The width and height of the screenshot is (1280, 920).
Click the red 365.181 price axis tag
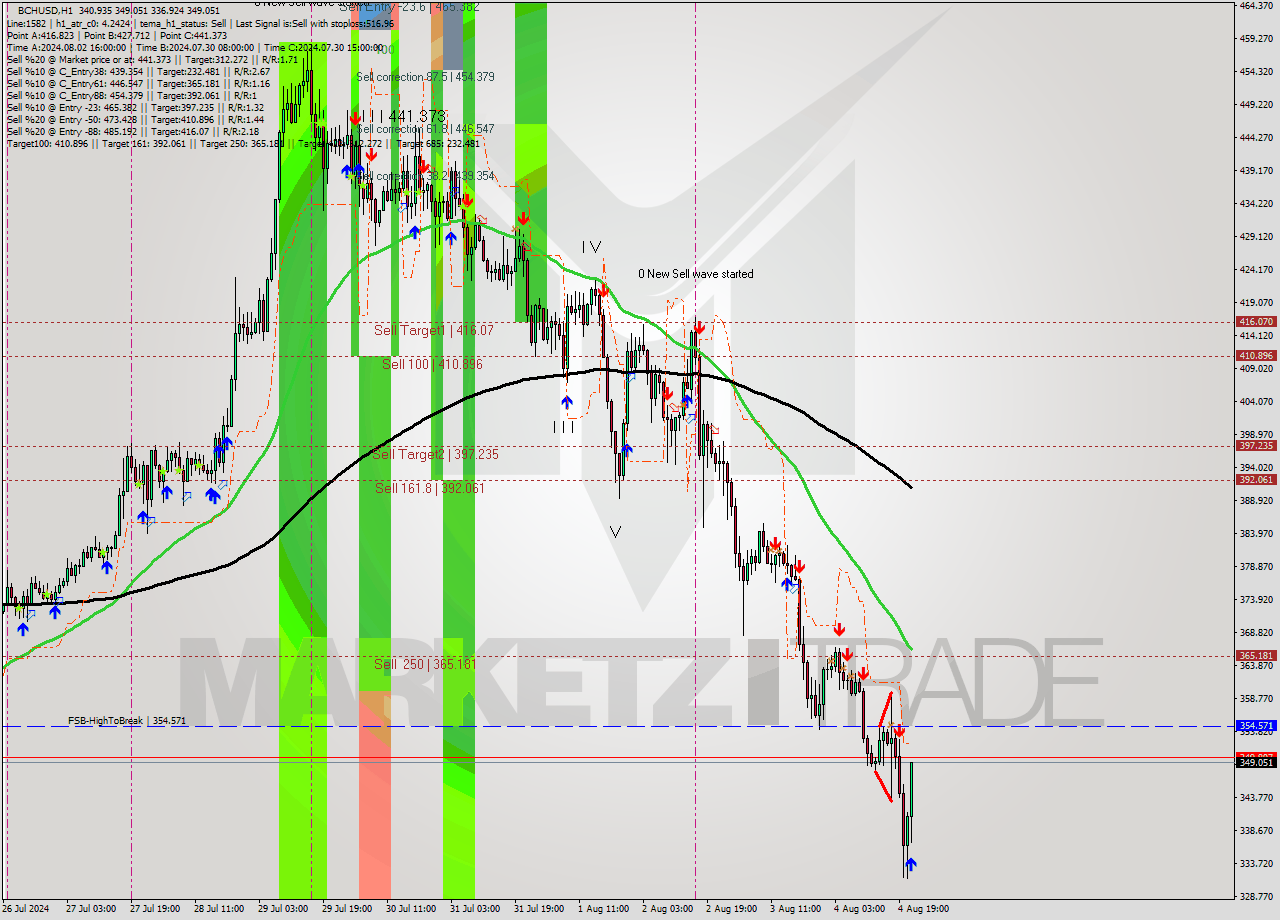[x=1256, y=656]
